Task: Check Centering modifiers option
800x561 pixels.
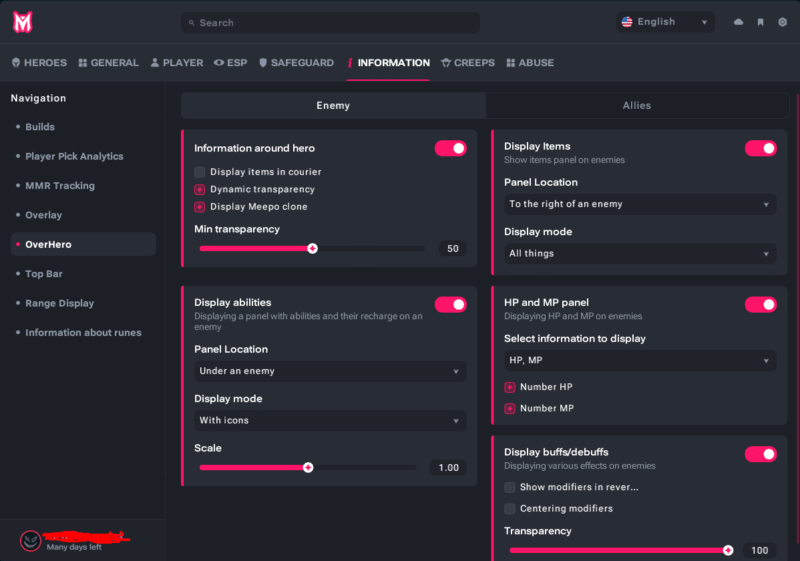Action: click(510, 509)
